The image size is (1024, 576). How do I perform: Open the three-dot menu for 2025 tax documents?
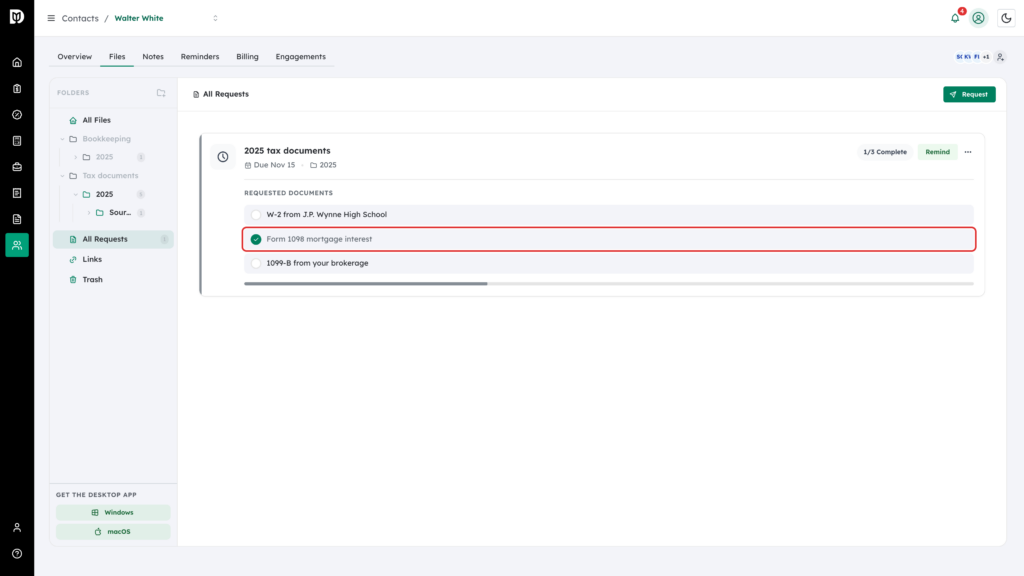click(x=968, y=152)
